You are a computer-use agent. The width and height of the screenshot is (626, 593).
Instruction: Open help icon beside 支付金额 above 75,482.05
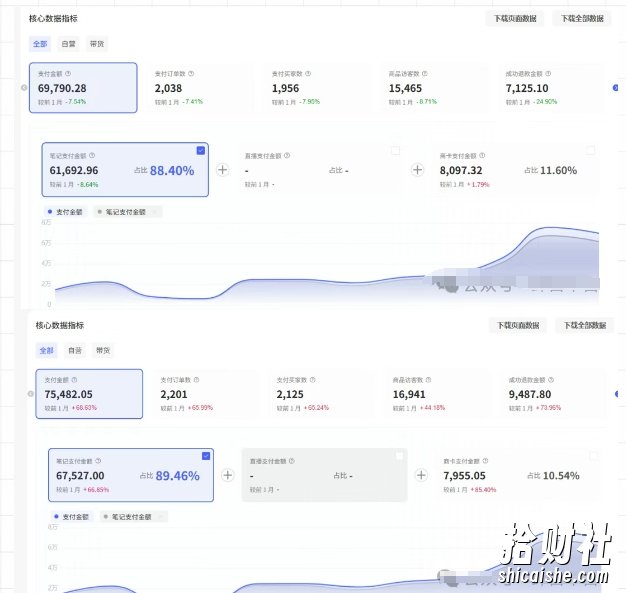point(74,380)
